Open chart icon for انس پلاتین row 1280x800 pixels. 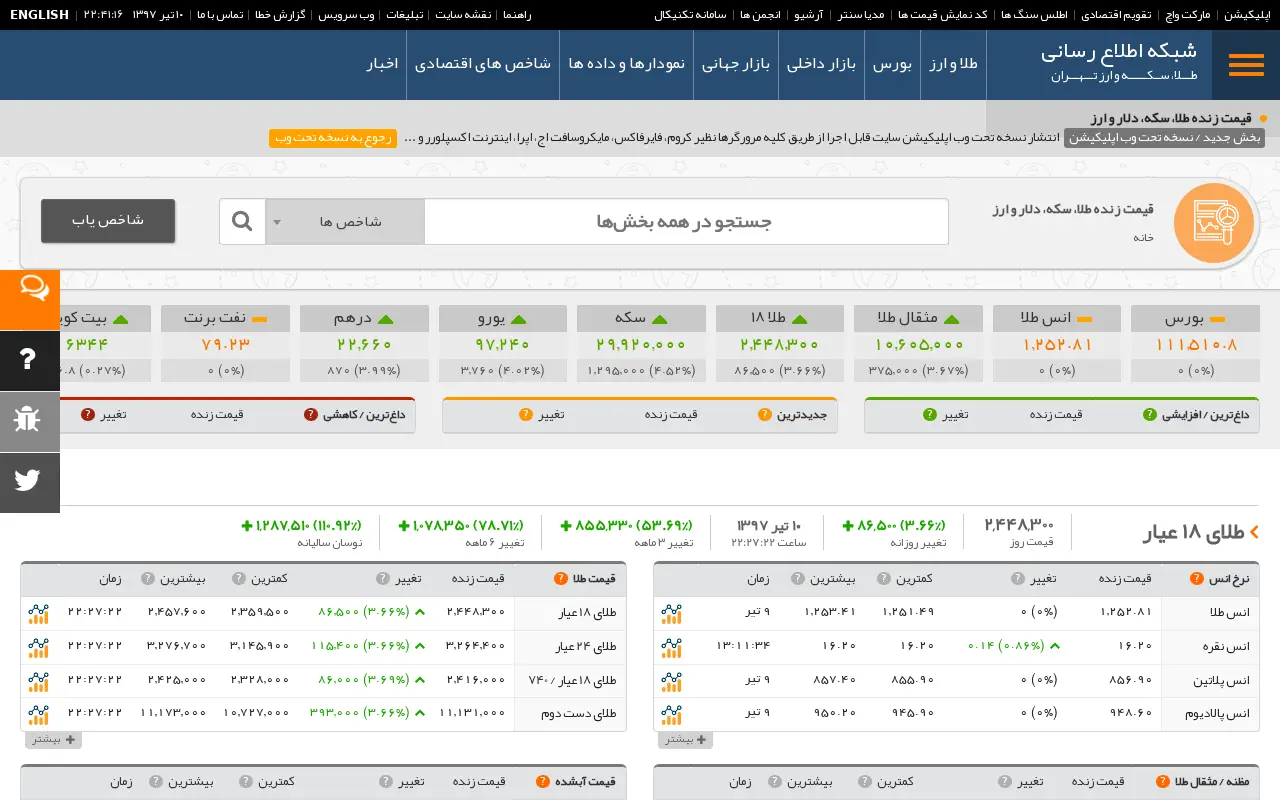pos(671,681)
